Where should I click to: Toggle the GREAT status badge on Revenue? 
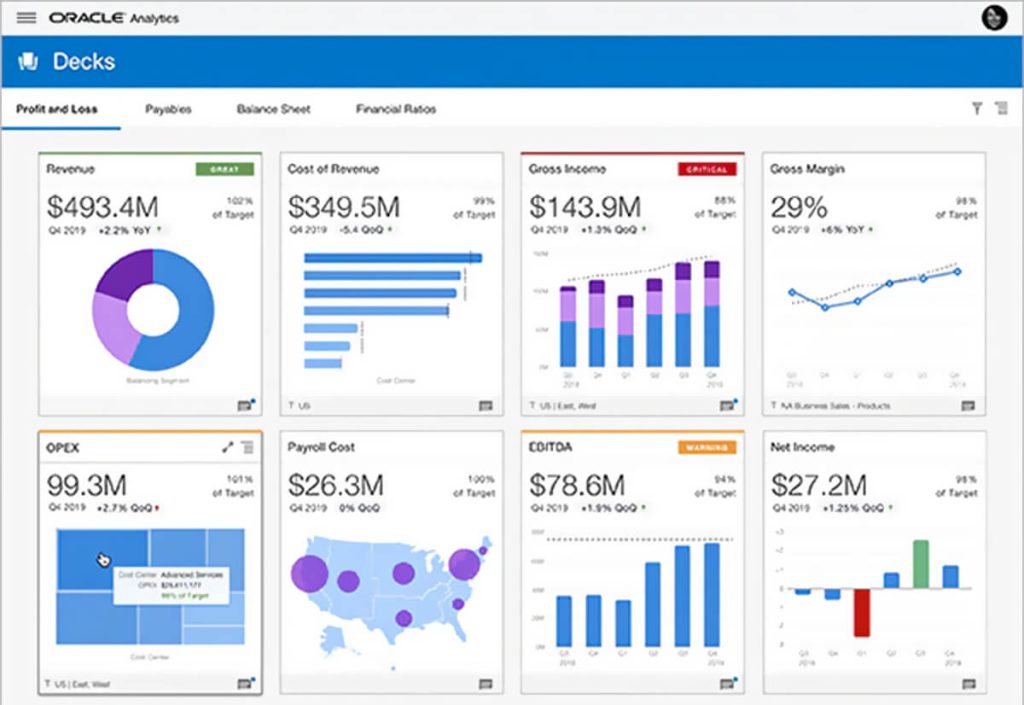click(x=226, y=169)
